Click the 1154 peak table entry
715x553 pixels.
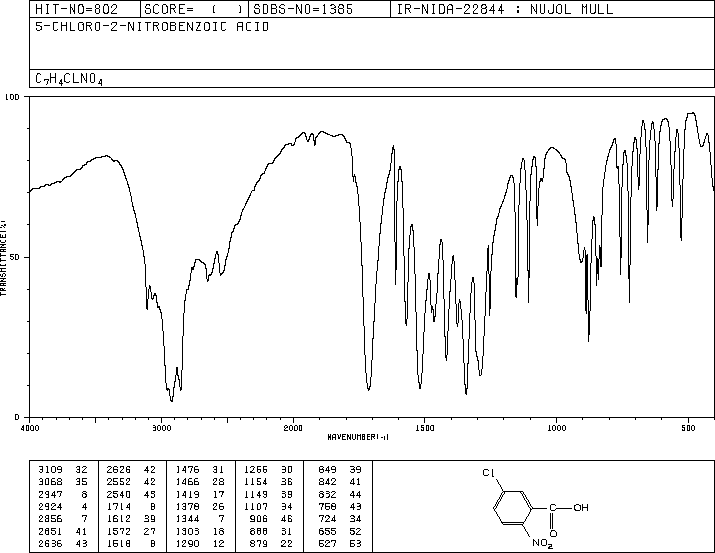256,482
